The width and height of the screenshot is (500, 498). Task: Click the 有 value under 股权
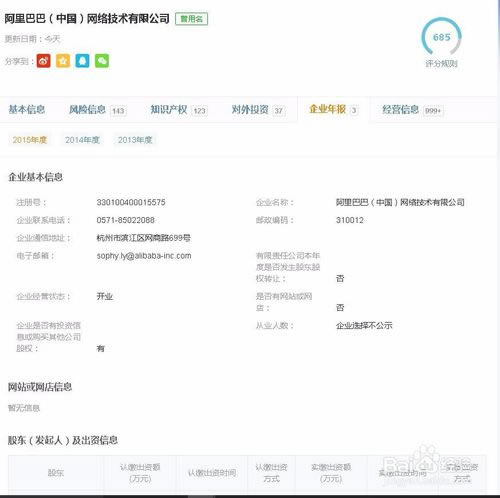pos(101,349)
